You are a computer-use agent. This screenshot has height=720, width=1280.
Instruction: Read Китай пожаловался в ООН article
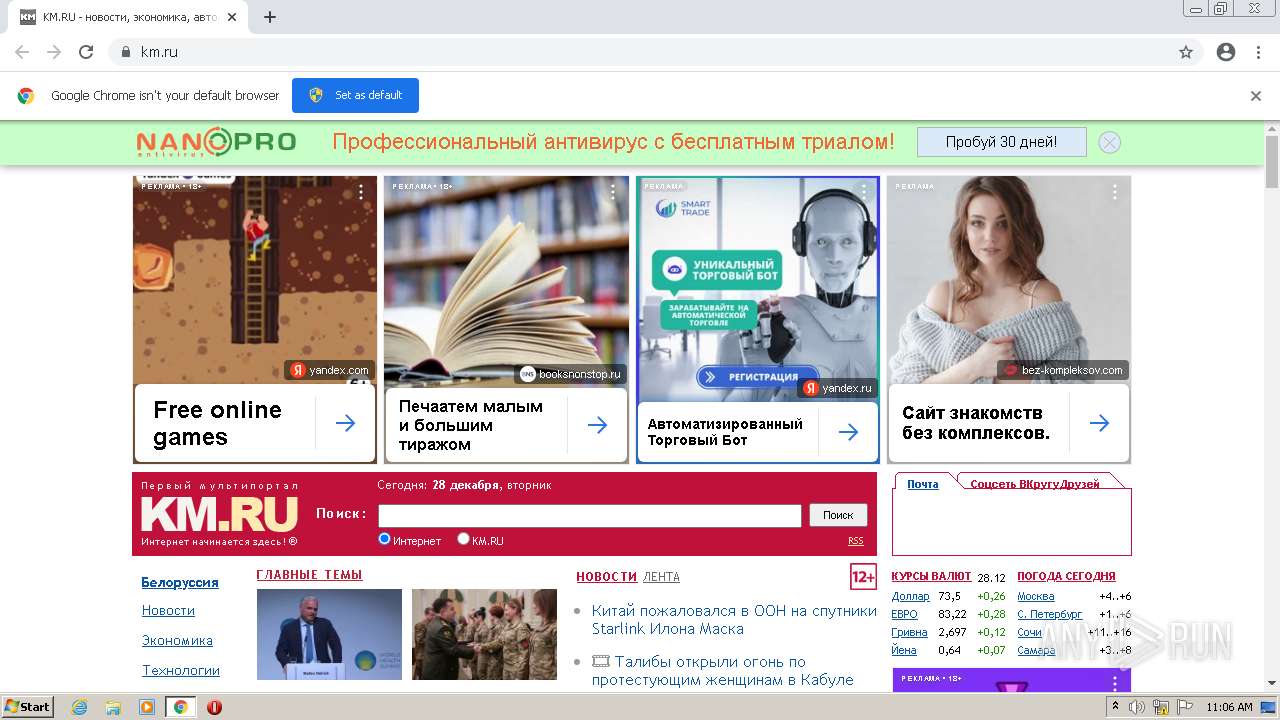click(x=734, y=619)
